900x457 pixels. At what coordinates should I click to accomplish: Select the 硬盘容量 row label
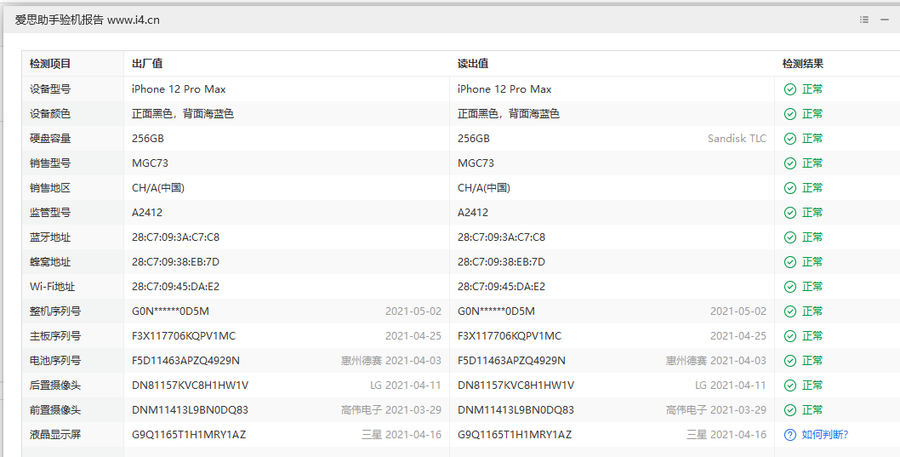(x=51, y=138)
